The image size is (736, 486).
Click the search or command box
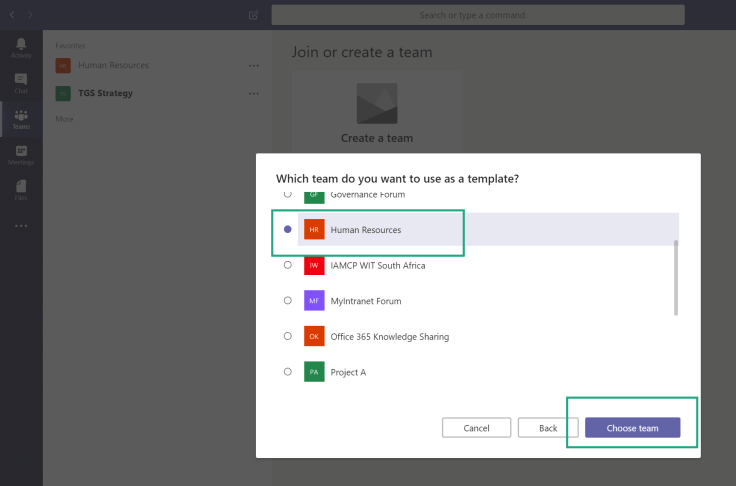click(478, 15)
